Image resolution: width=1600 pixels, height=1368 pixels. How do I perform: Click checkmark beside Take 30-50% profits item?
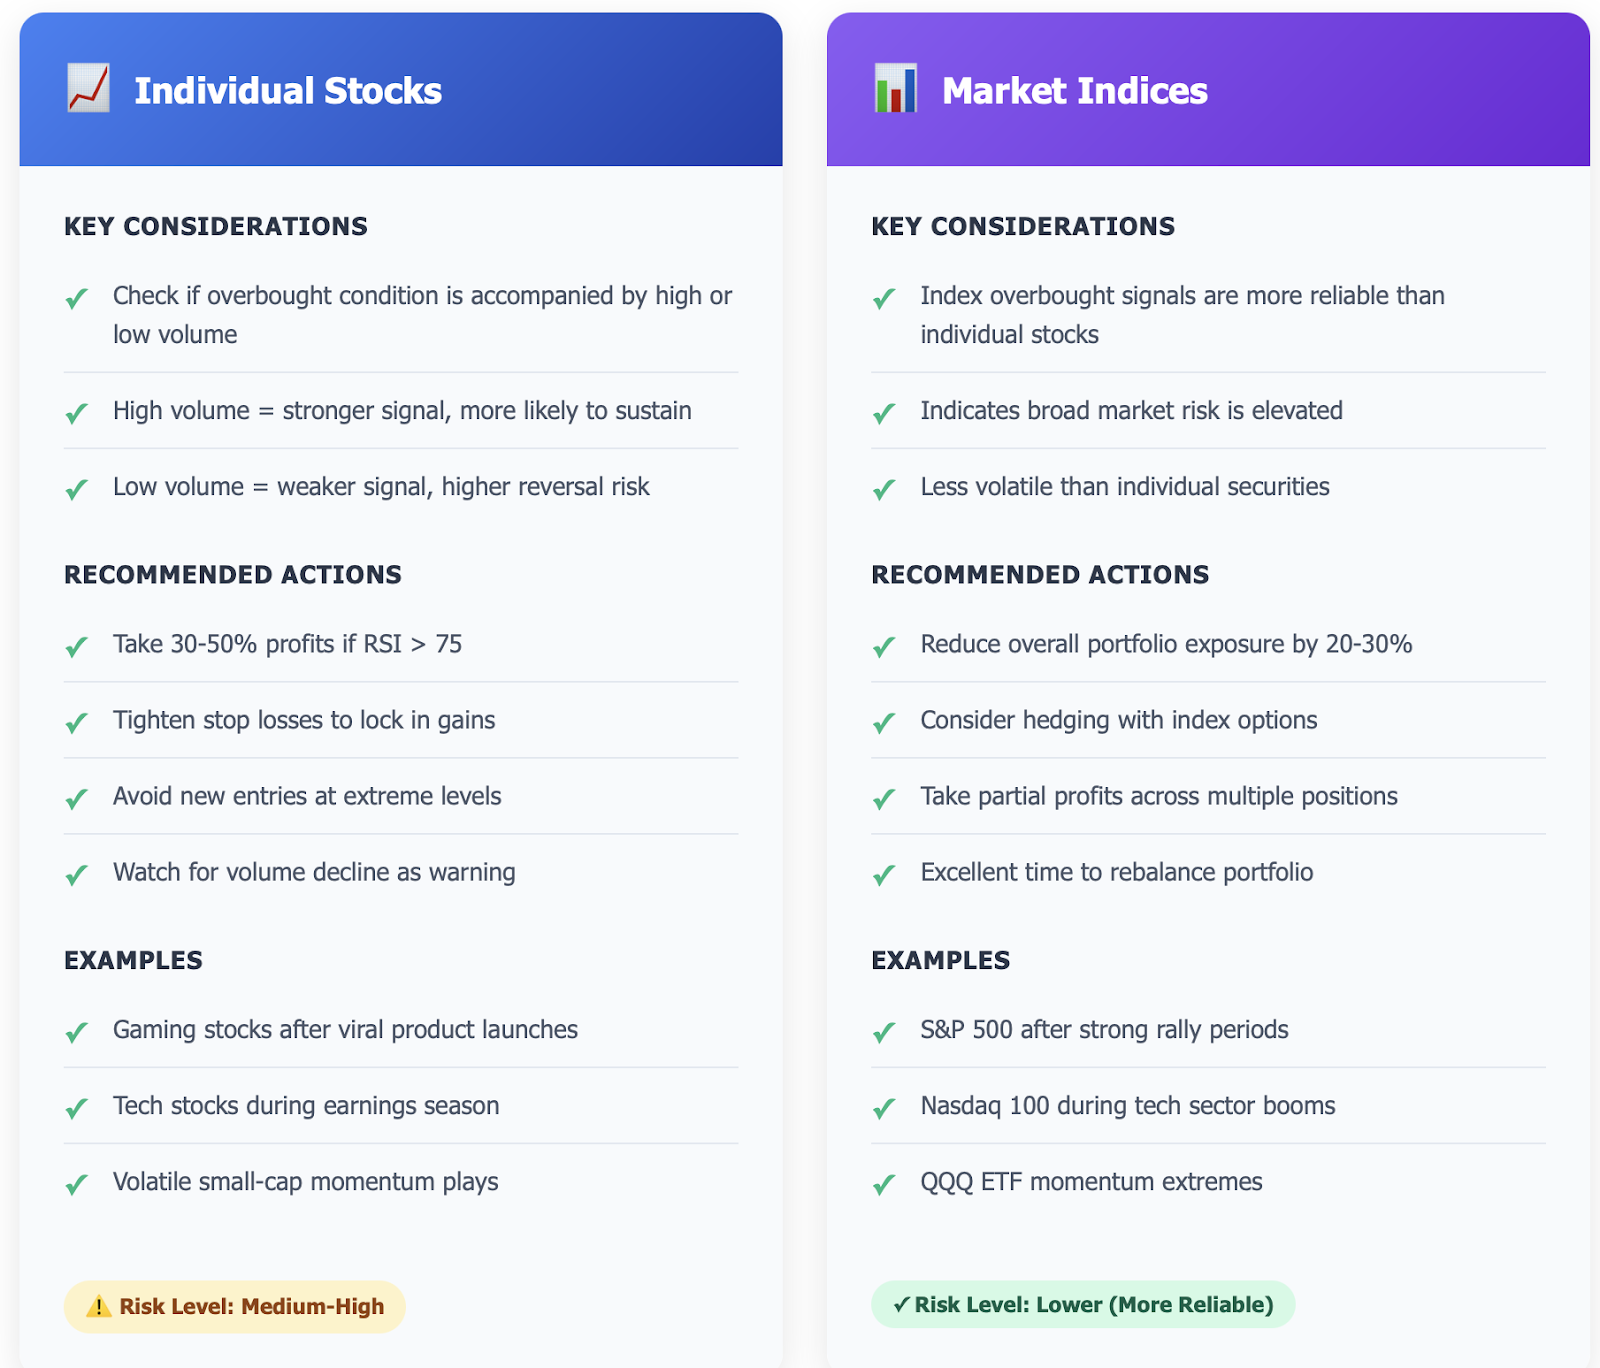77,646
